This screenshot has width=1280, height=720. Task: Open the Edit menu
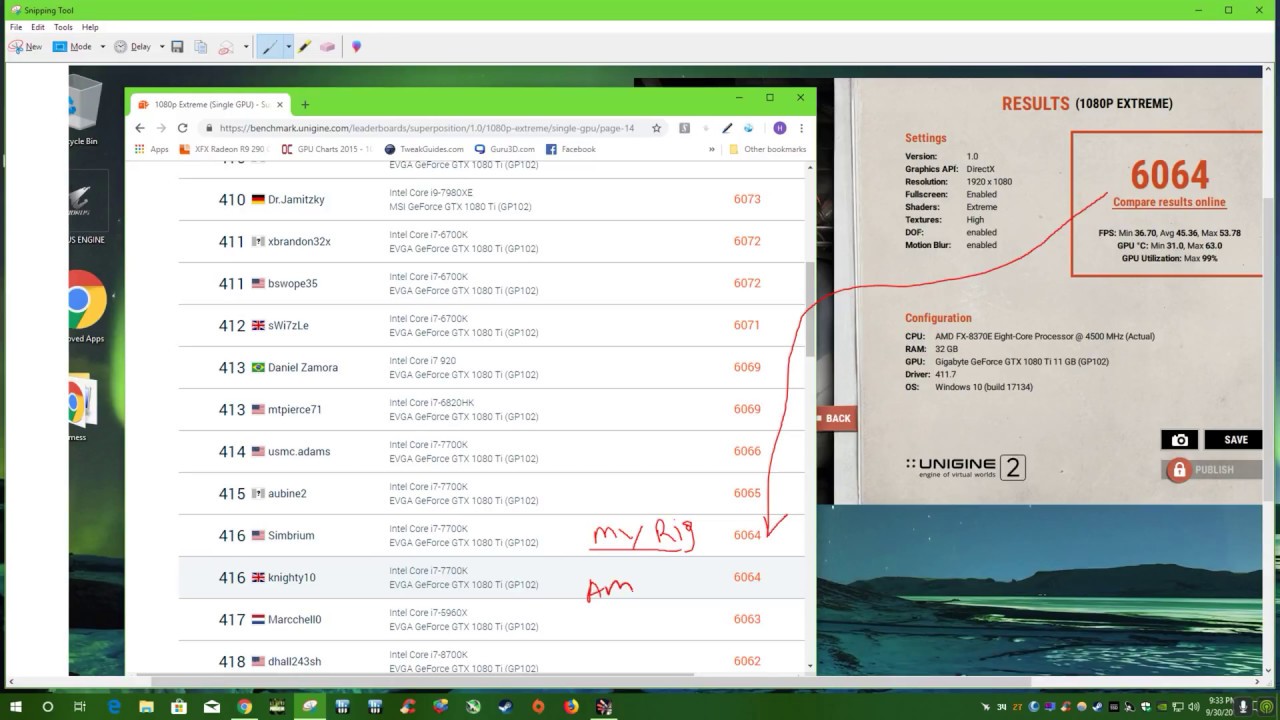coord(38,27)
